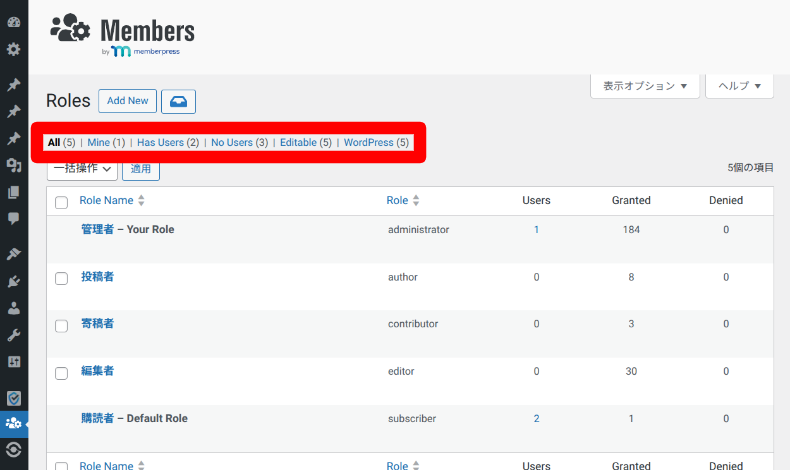
Task: Open the Tools wrench sidebar icon
Action: [14, 334]
